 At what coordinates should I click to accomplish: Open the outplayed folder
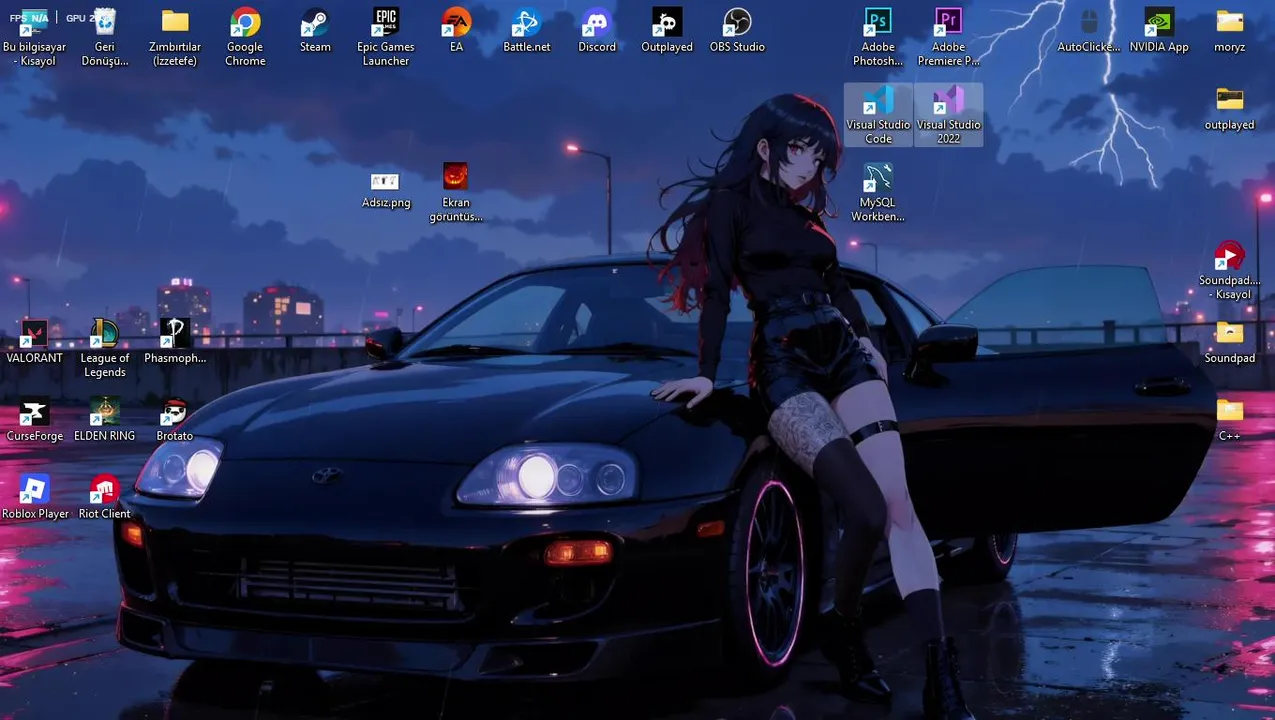[1229, 108]
